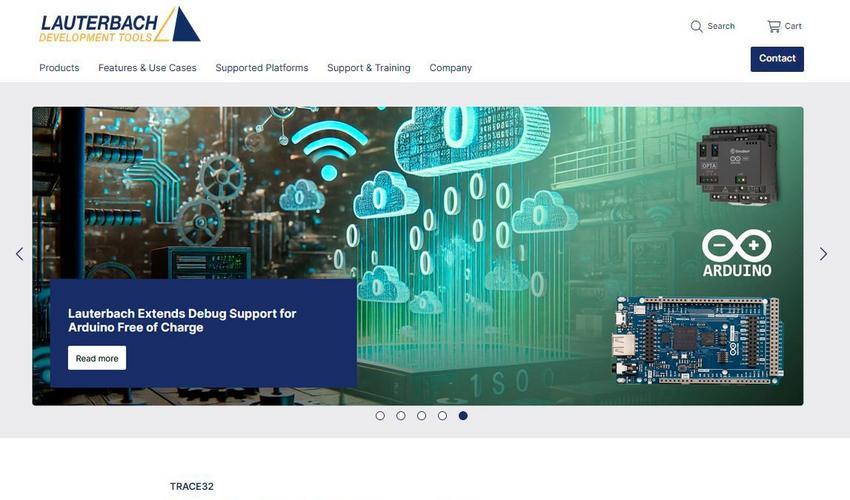850x500 pixels.
Task: Open the shopping cart icon
Action: 774,26
